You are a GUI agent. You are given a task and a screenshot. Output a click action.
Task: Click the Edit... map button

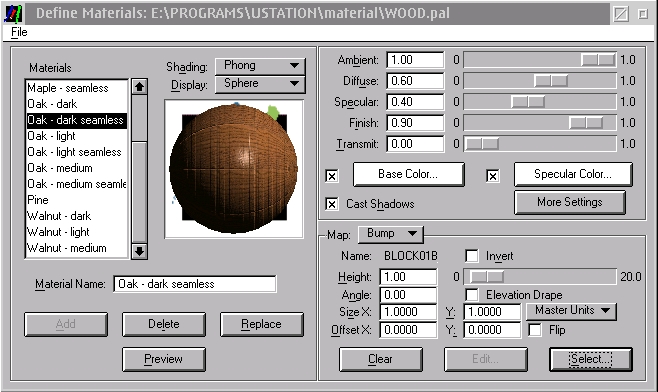click(x=486, y=359)
